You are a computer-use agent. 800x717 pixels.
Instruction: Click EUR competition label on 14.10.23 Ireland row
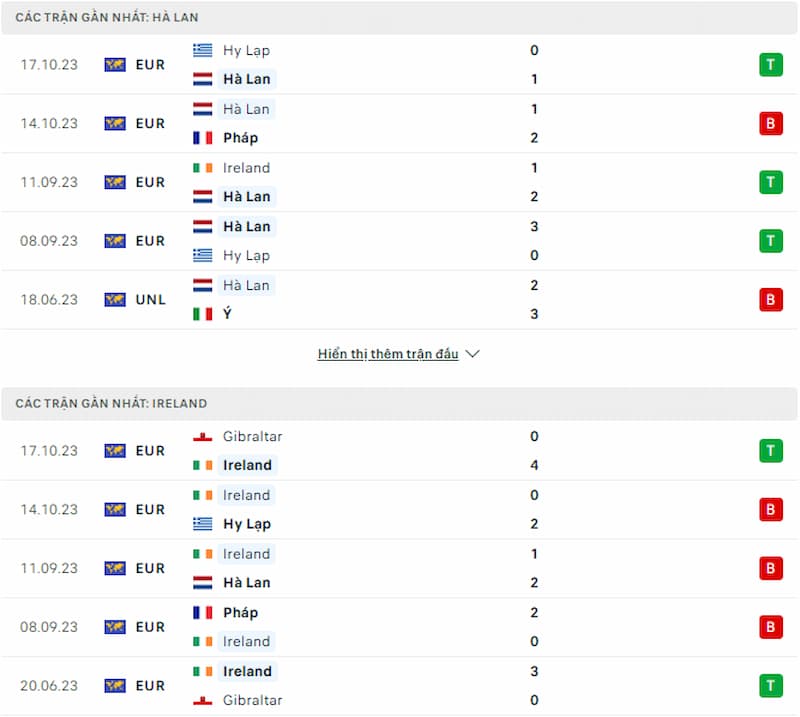click(x=150, y=509)
